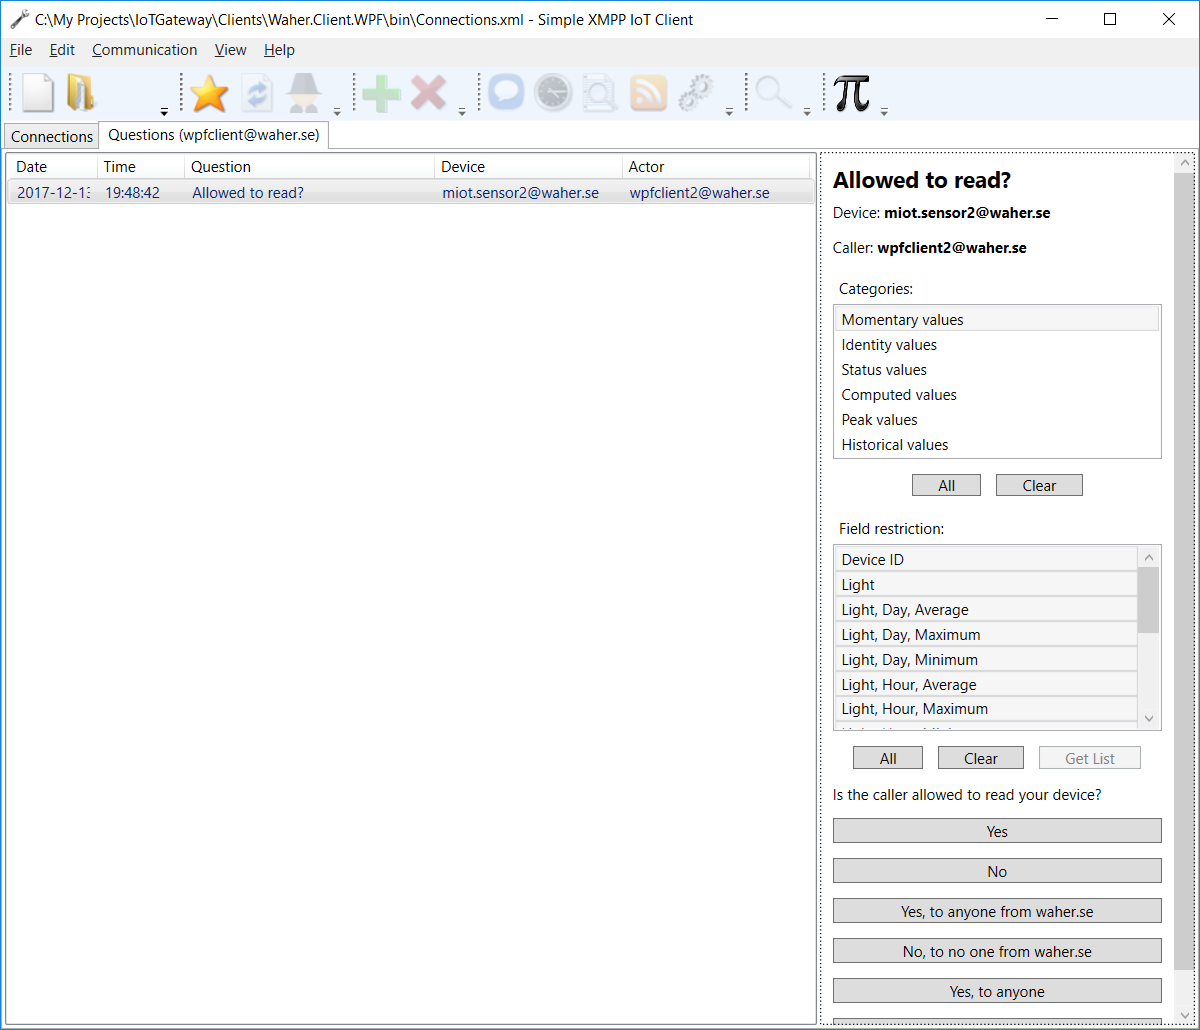Expand overflow arrow after the folder icon
Screen dimensions: 1200x1030
pyautogui.click(x=164, y=111)
